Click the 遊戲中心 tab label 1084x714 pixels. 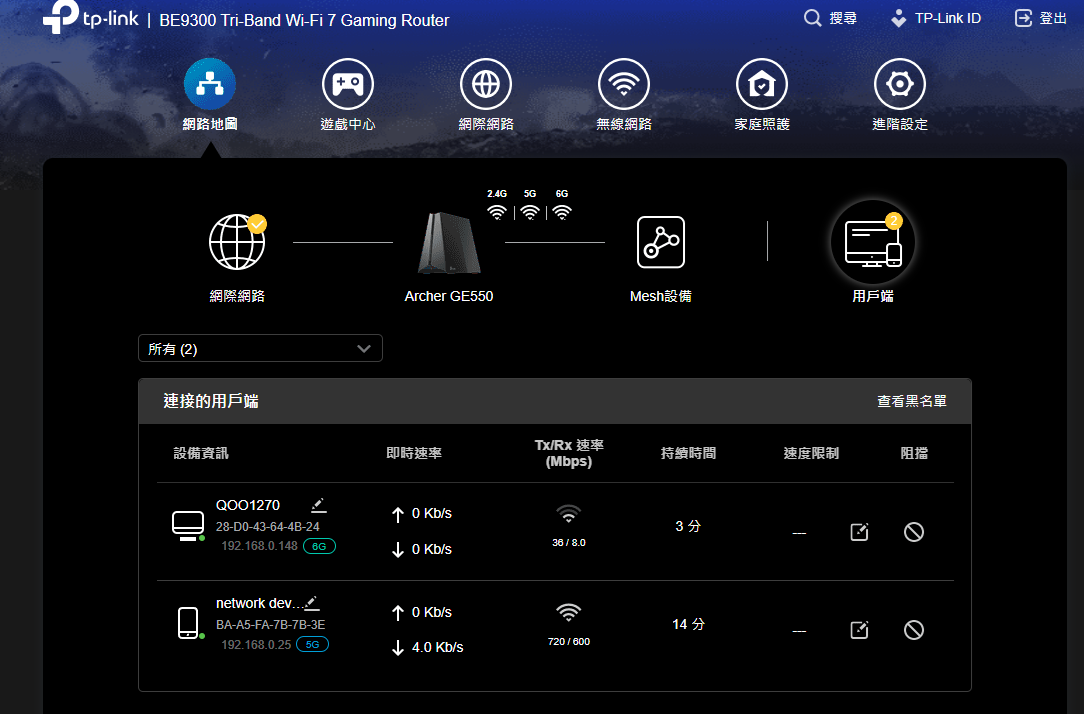click(x=348, y=124)
